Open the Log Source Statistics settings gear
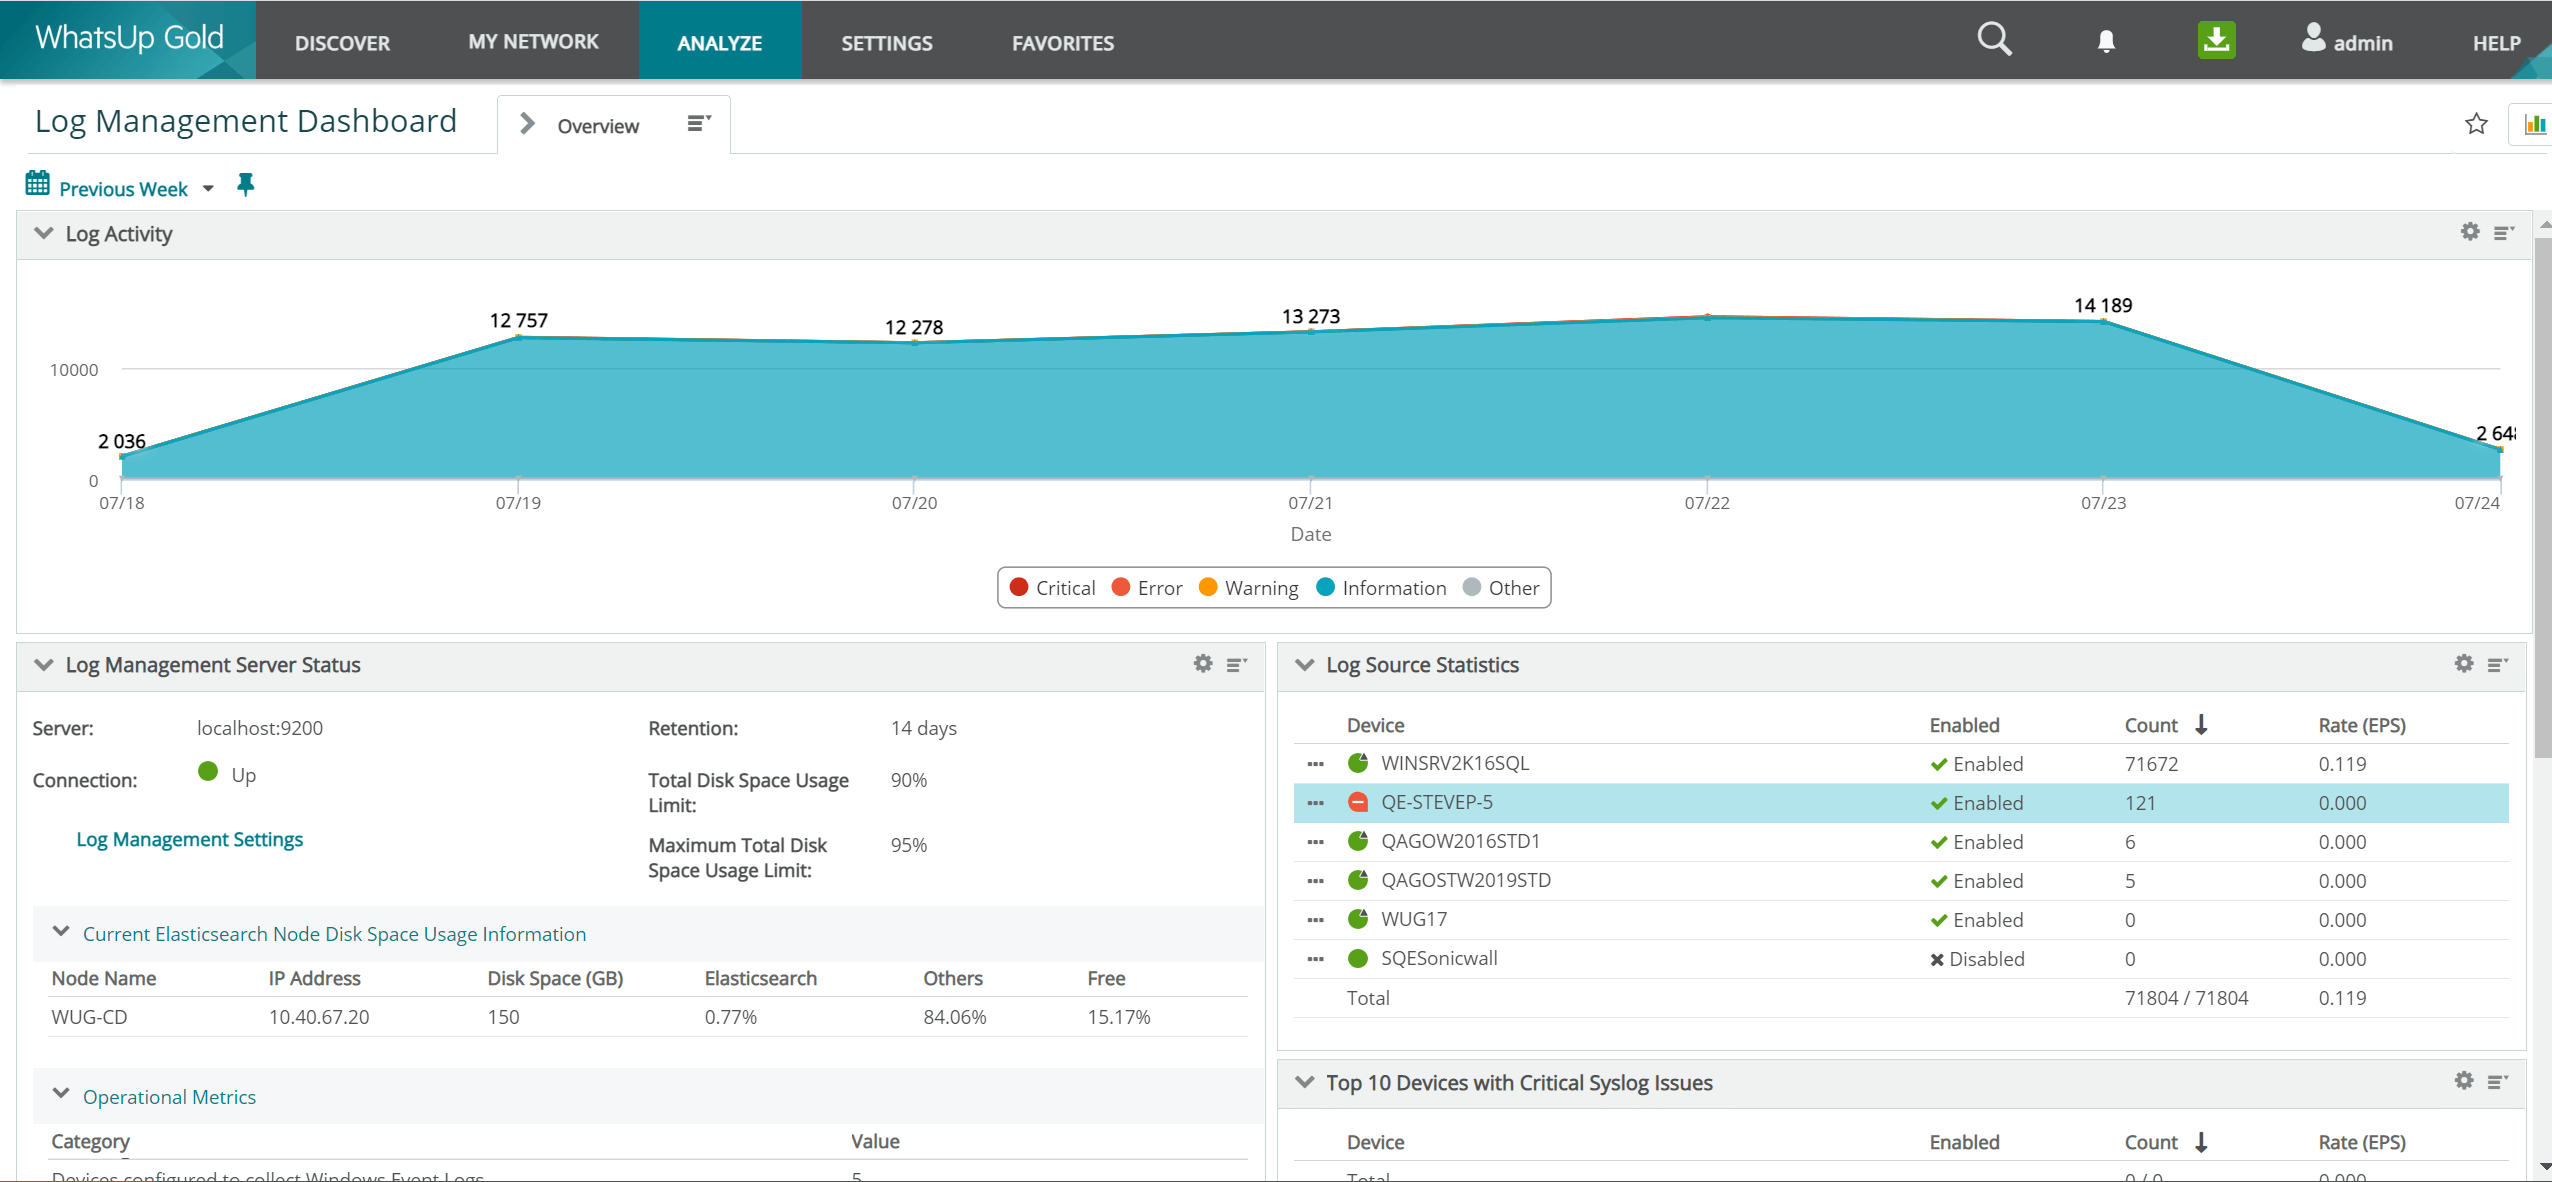 point(2463,663)
